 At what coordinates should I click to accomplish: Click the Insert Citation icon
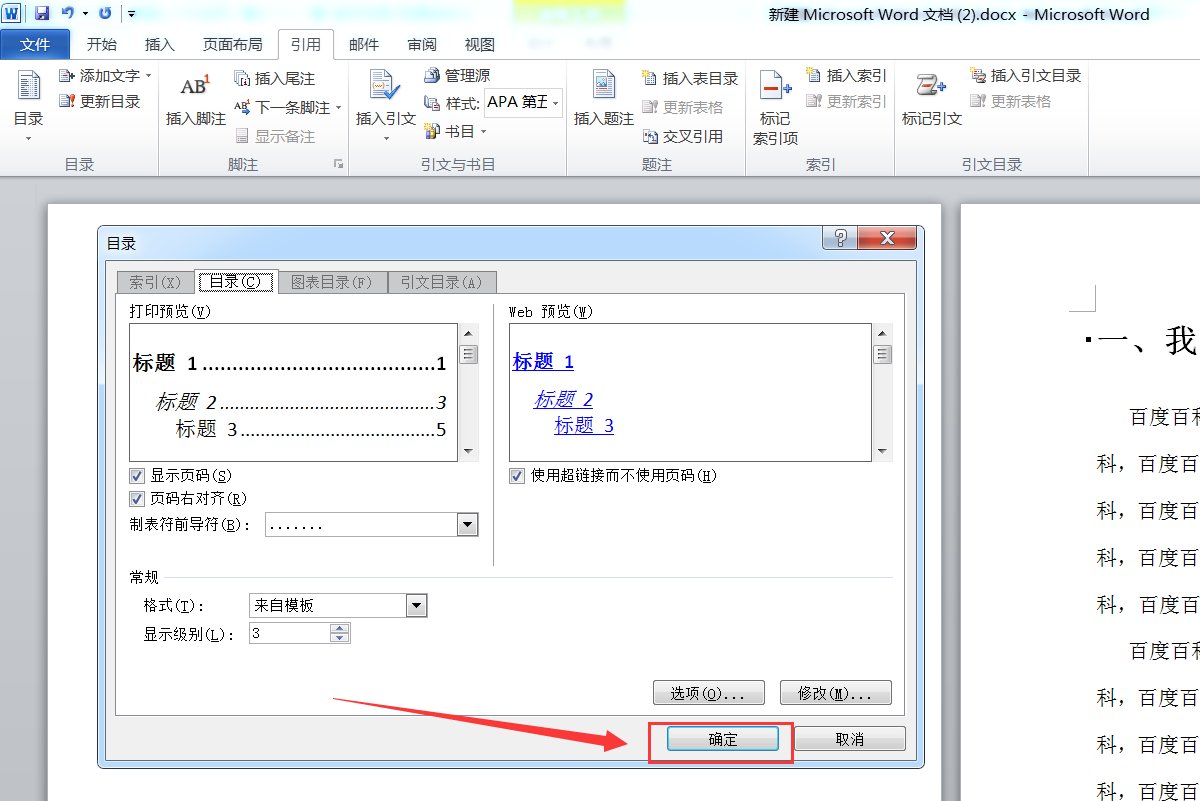[385, 86]
